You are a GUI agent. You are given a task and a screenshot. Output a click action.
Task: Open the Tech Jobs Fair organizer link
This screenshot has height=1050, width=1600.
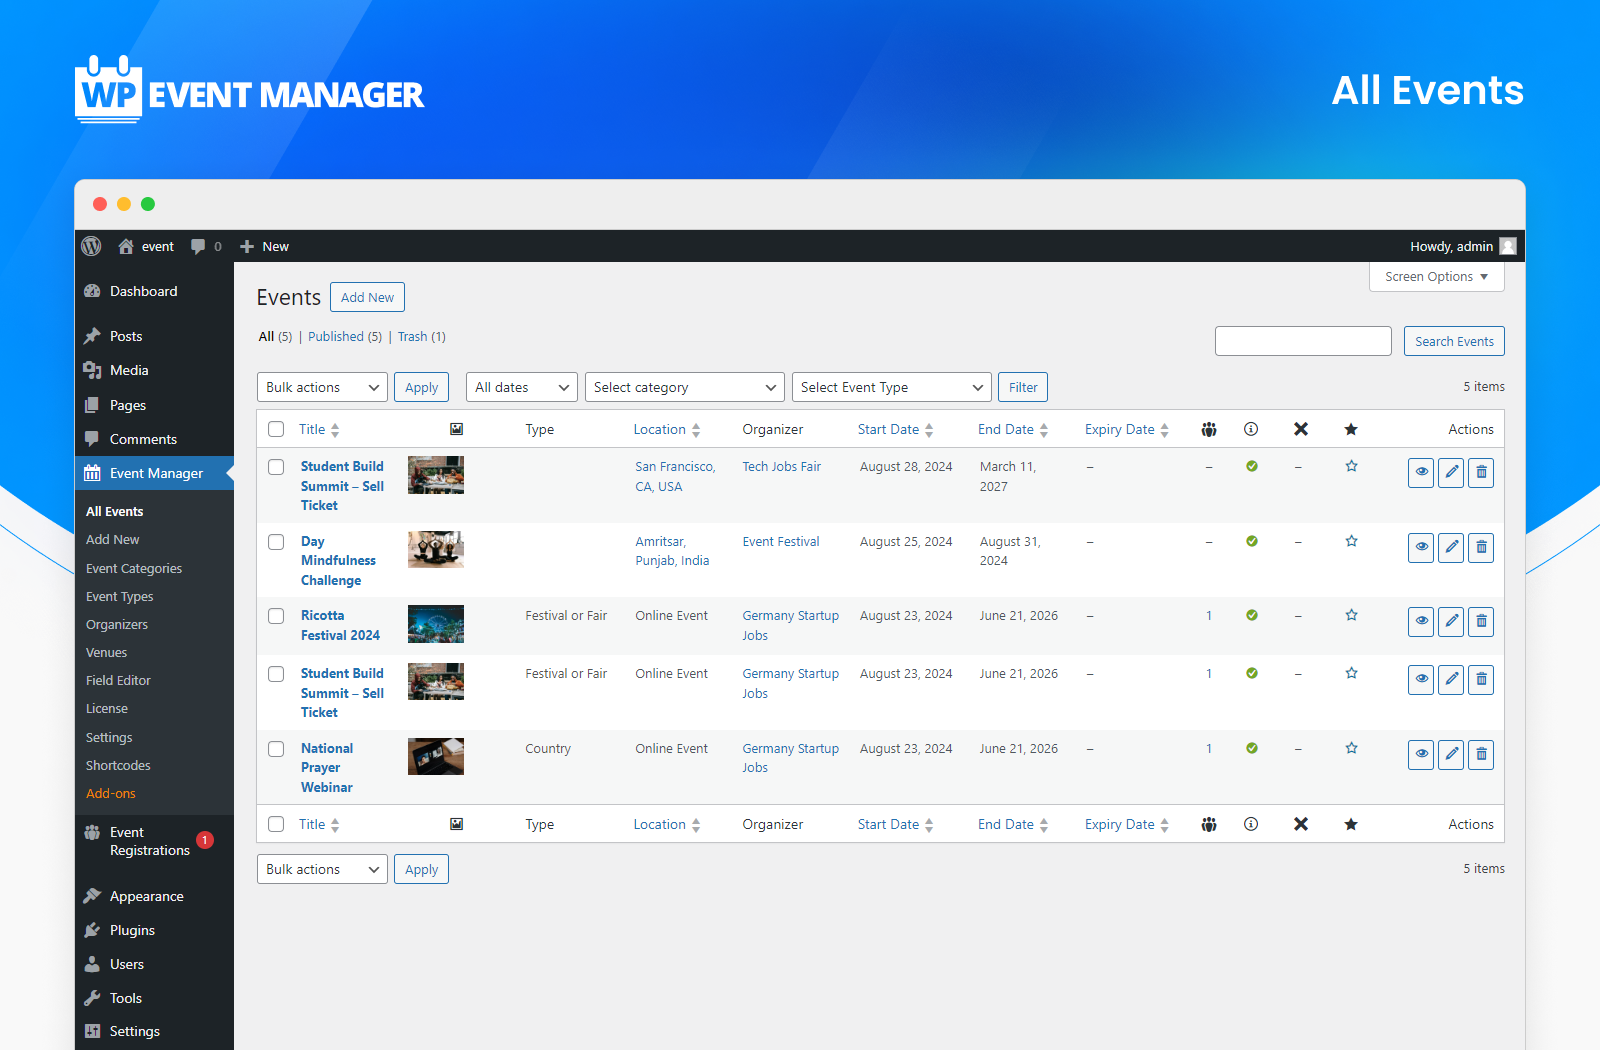781,466
